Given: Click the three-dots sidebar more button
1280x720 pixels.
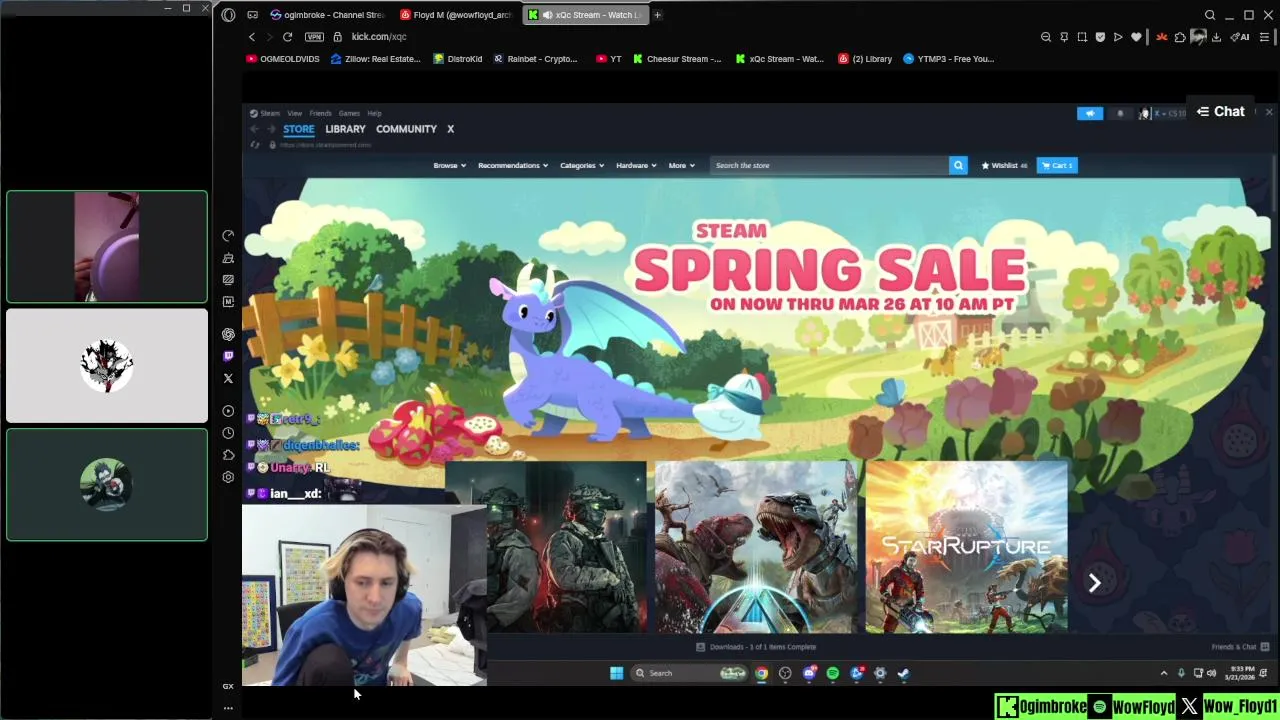Looking at the screenshot, I should tap(228, 708).
